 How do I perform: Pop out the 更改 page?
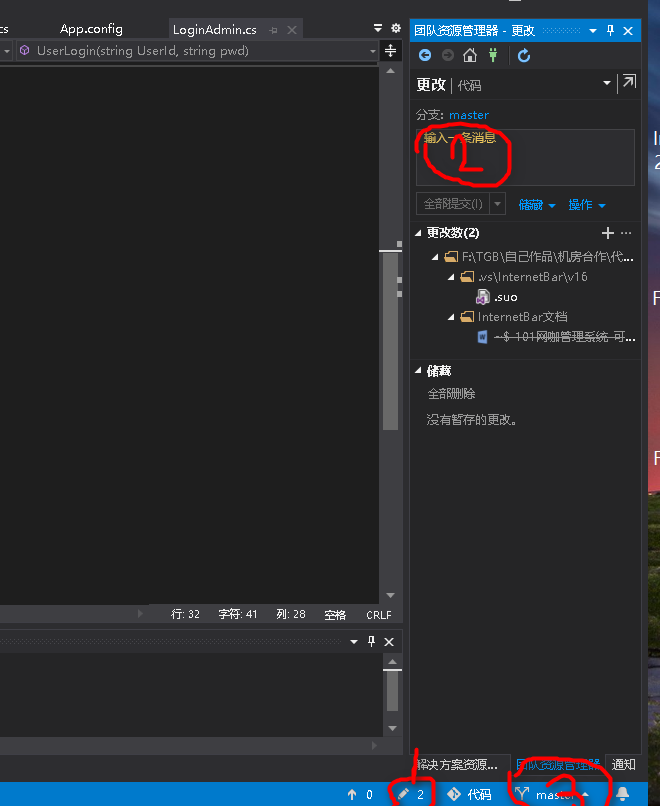click(629, 82)
